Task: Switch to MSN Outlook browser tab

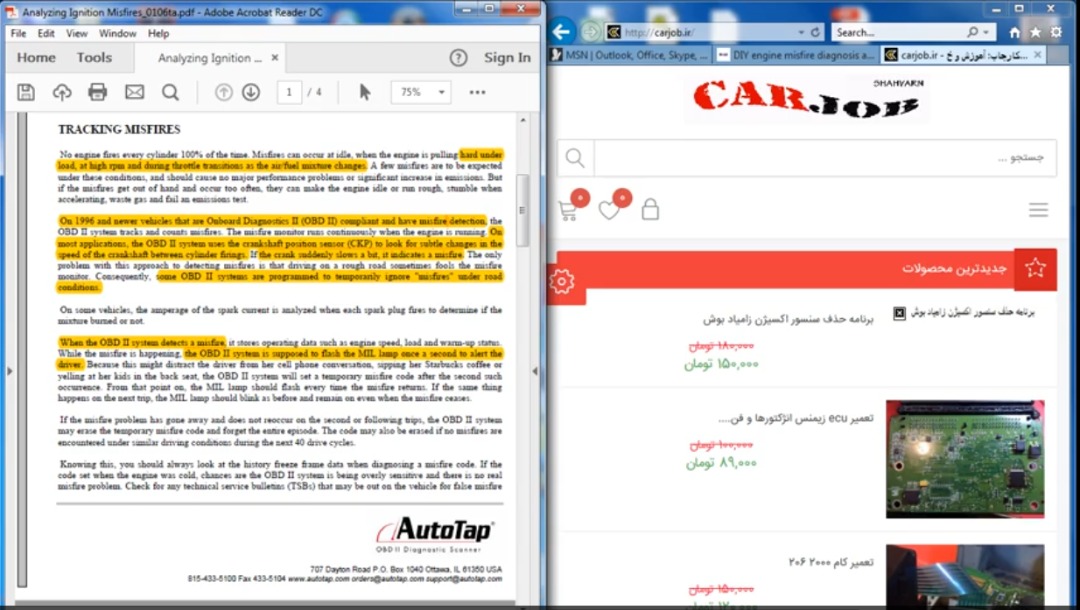Action: tap(630, 55)
